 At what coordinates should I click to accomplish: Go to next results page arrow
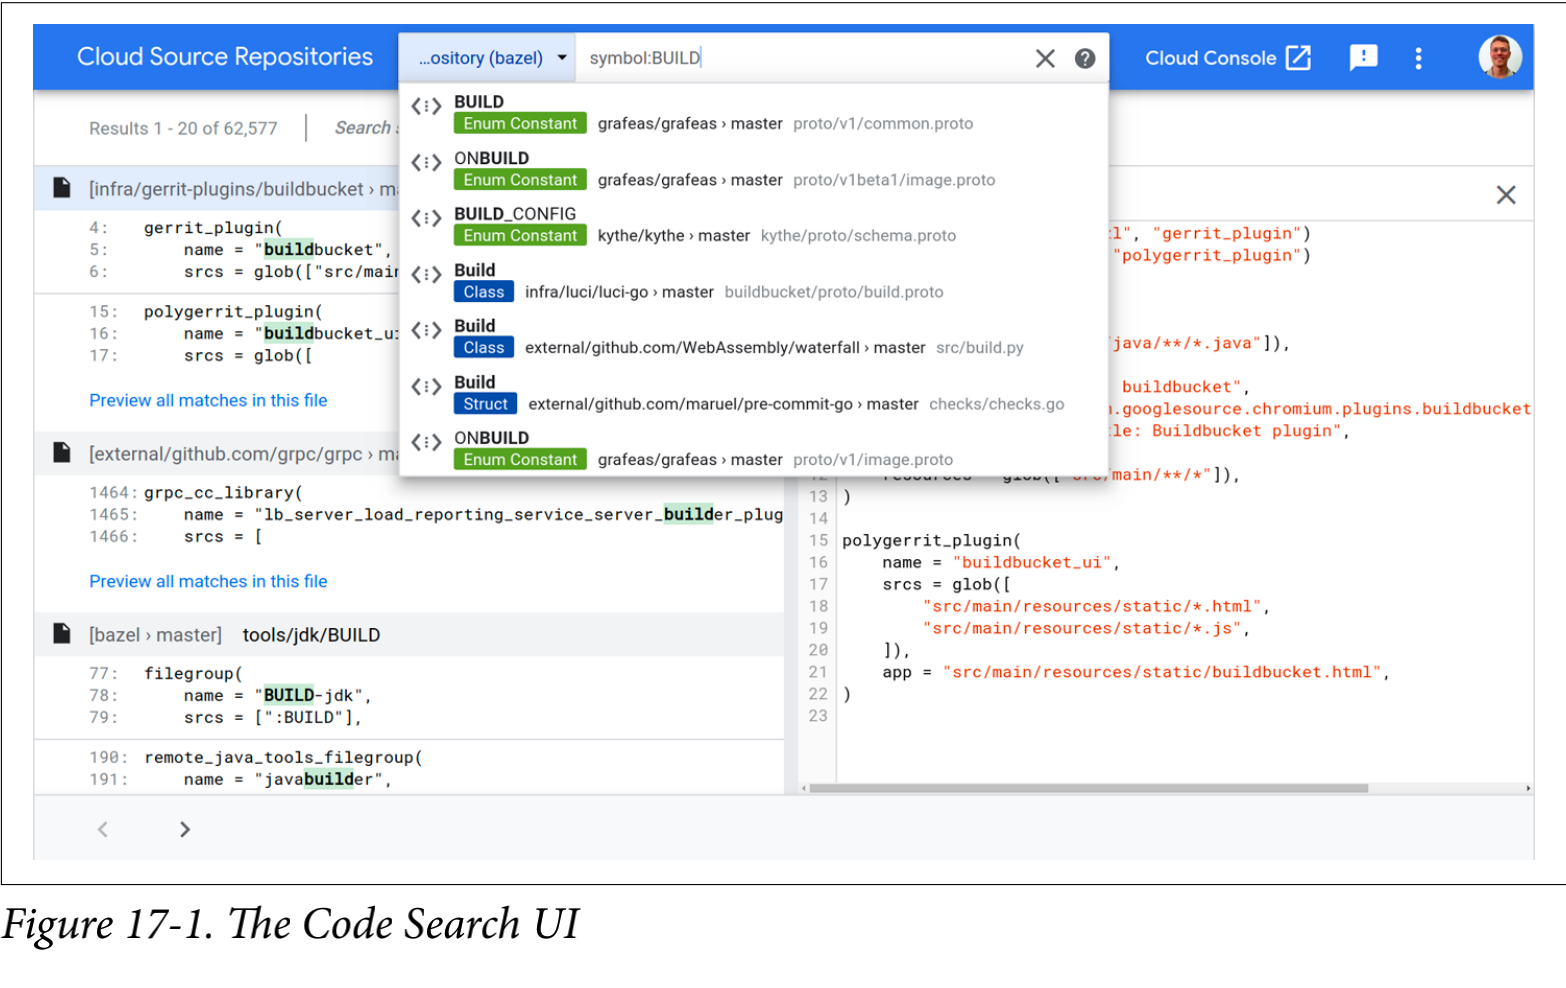point(184,829)
